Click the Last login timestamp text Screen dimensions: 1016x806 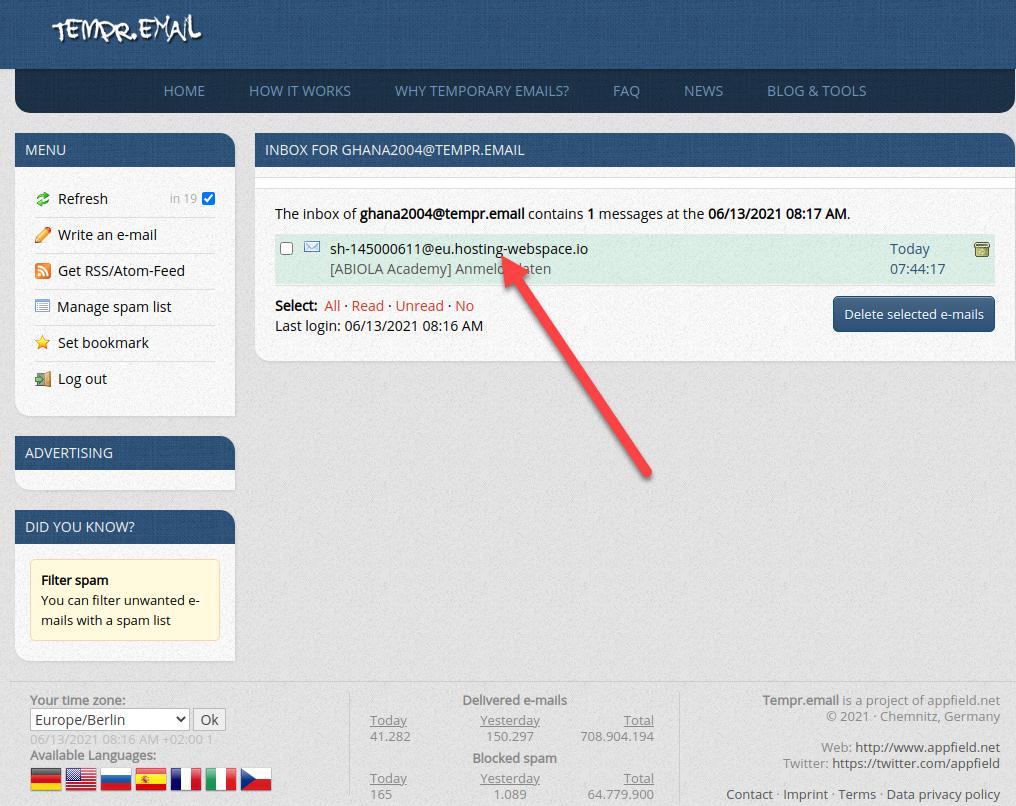379,326
